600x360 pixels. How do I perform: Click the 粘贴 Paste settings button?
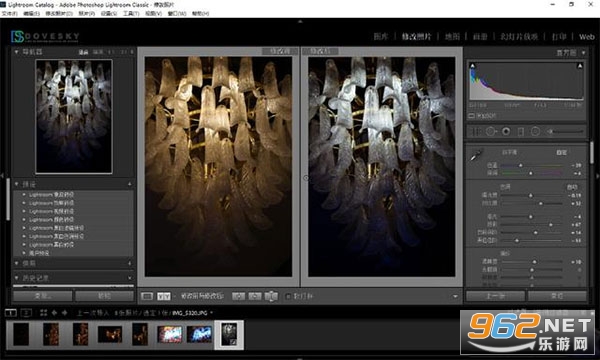tap(104, 296)
